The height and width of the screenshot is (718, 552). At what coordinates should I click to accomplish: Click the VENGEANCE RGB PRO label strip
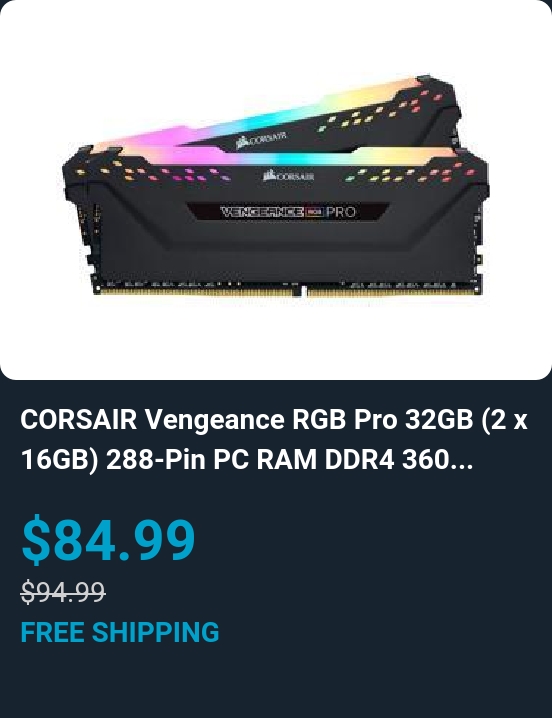click(x=288, y=212)
